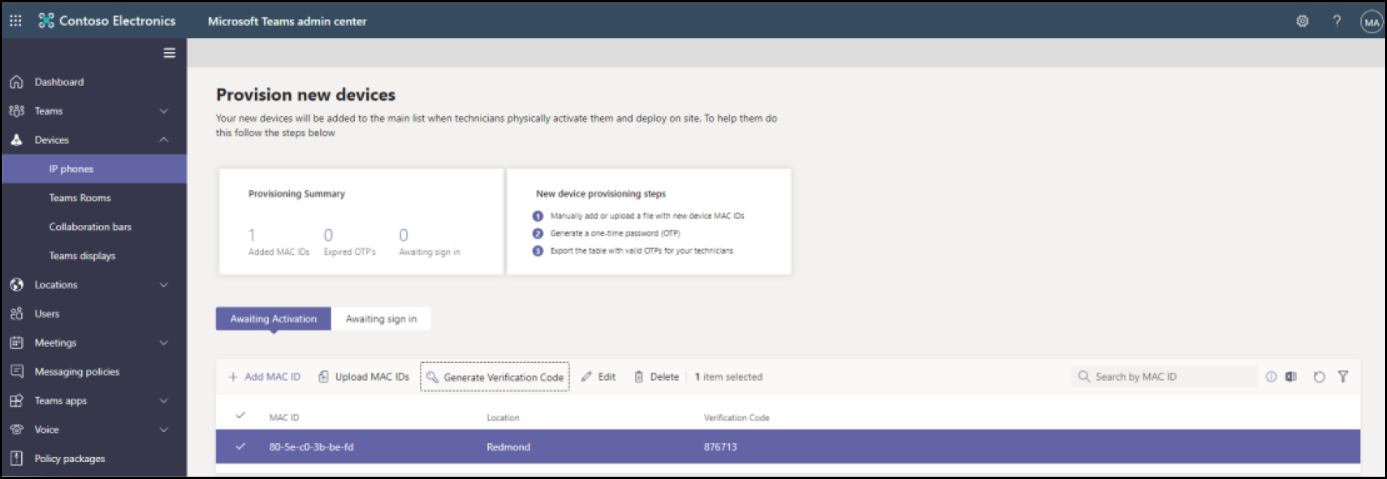Open the help question mark icon

pos(1336,21)
